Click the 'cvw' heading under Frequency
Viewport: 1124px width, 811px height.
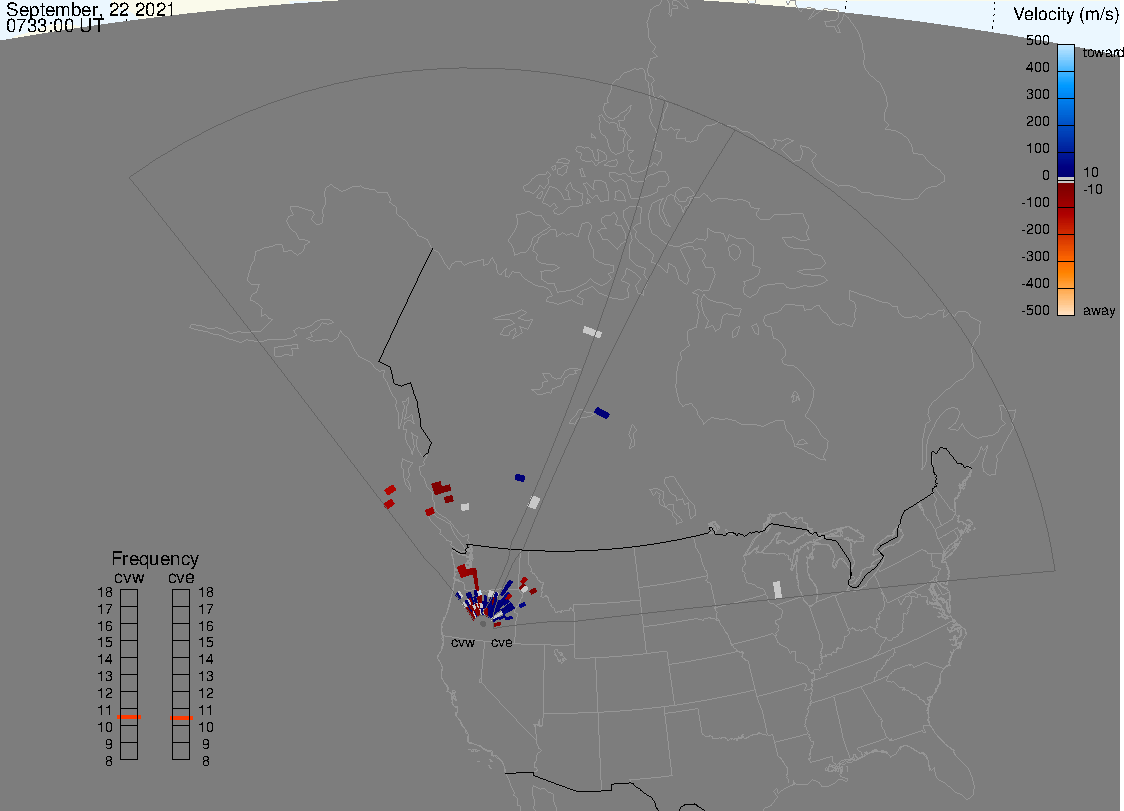coord(129,577)
